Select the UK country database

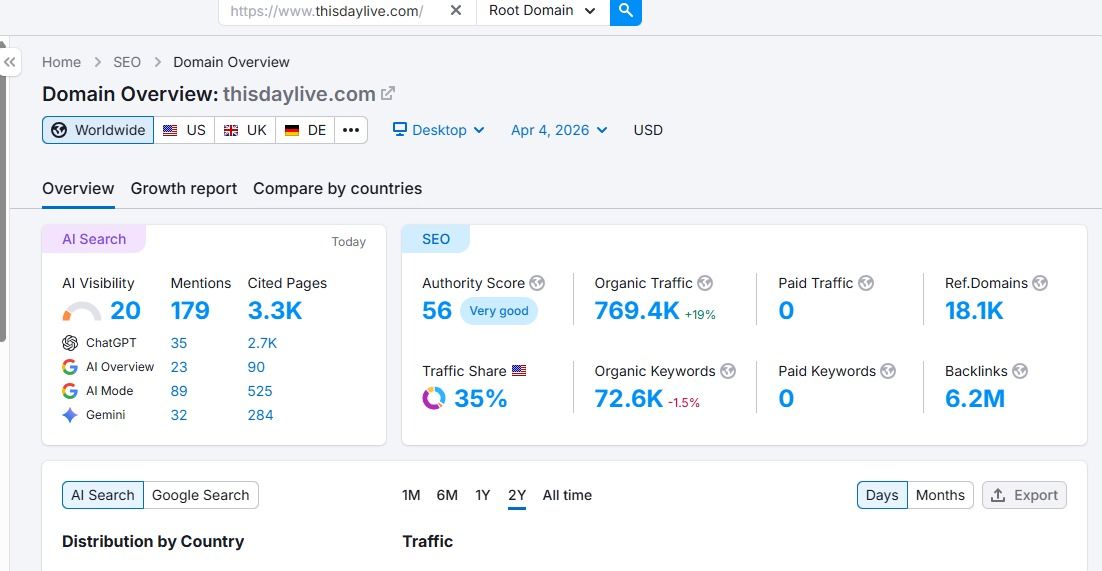[245, 130]
